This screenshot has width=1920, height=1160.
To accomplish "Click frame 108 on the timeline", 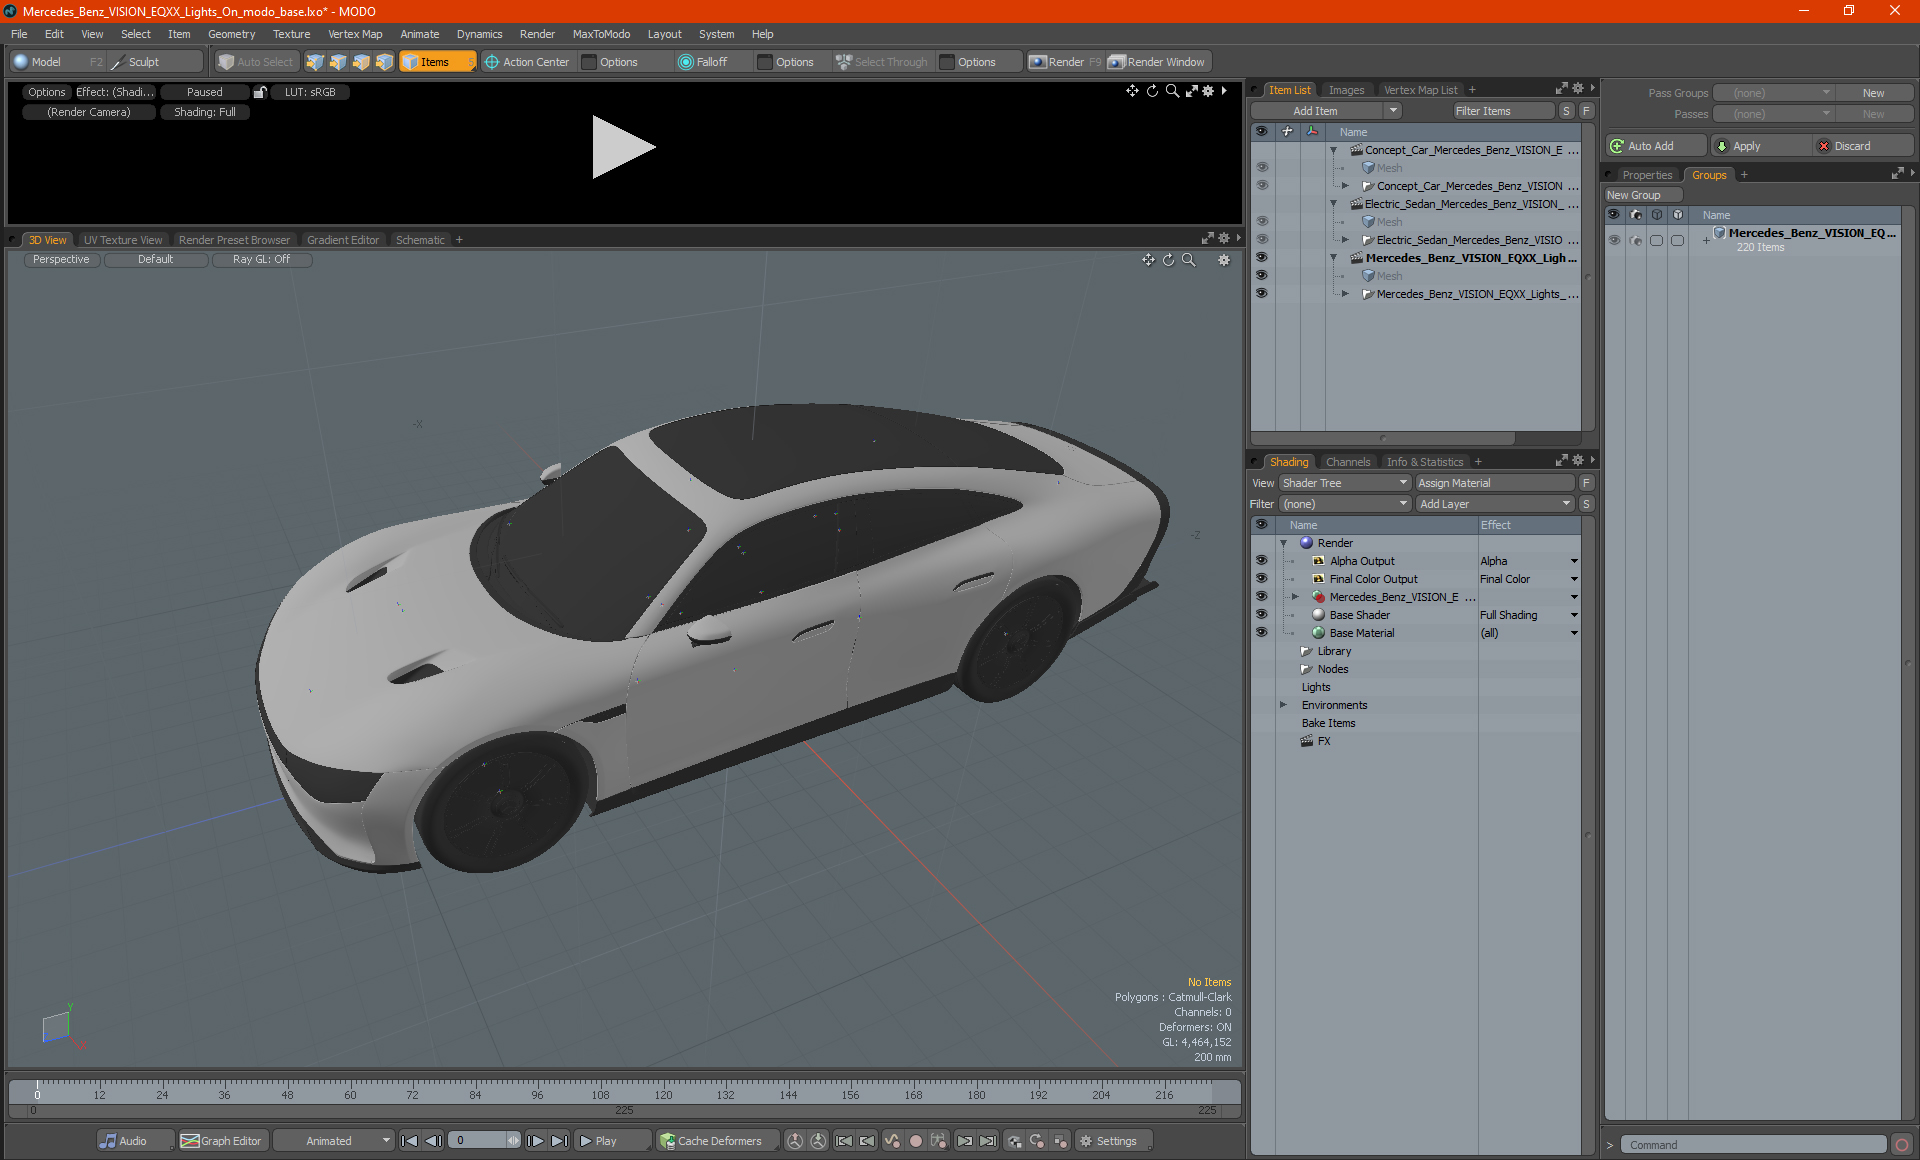I will (600, 1085).
